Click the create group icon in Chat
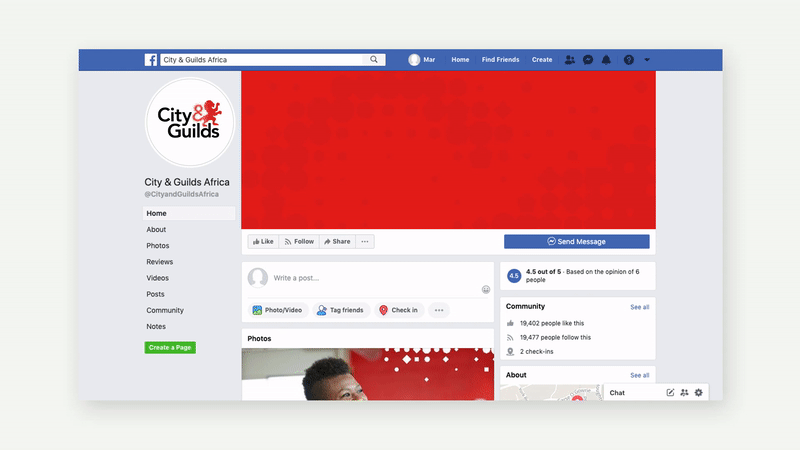 (684, 392)
